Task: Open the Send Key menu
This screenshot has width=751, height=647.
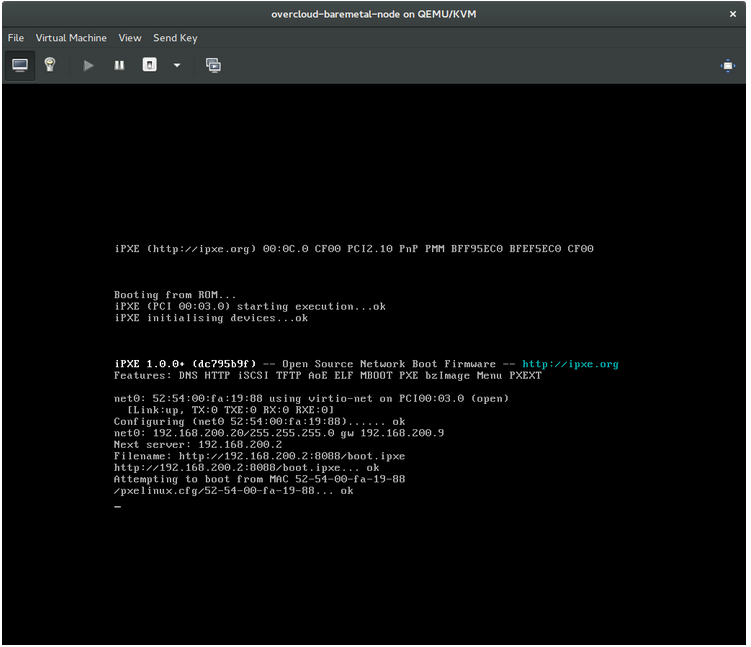Action: click(x=175, y=38)
